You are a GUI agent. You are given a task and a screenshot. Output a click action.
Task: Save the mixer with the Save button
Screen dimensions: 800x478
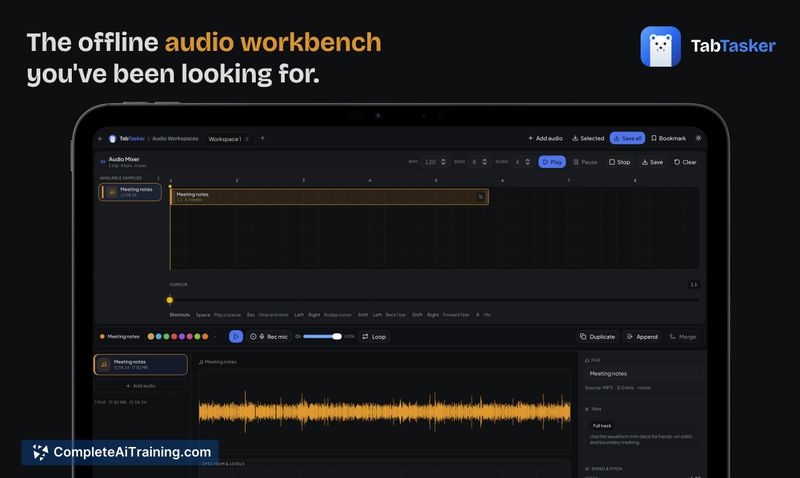click(653, 162)
